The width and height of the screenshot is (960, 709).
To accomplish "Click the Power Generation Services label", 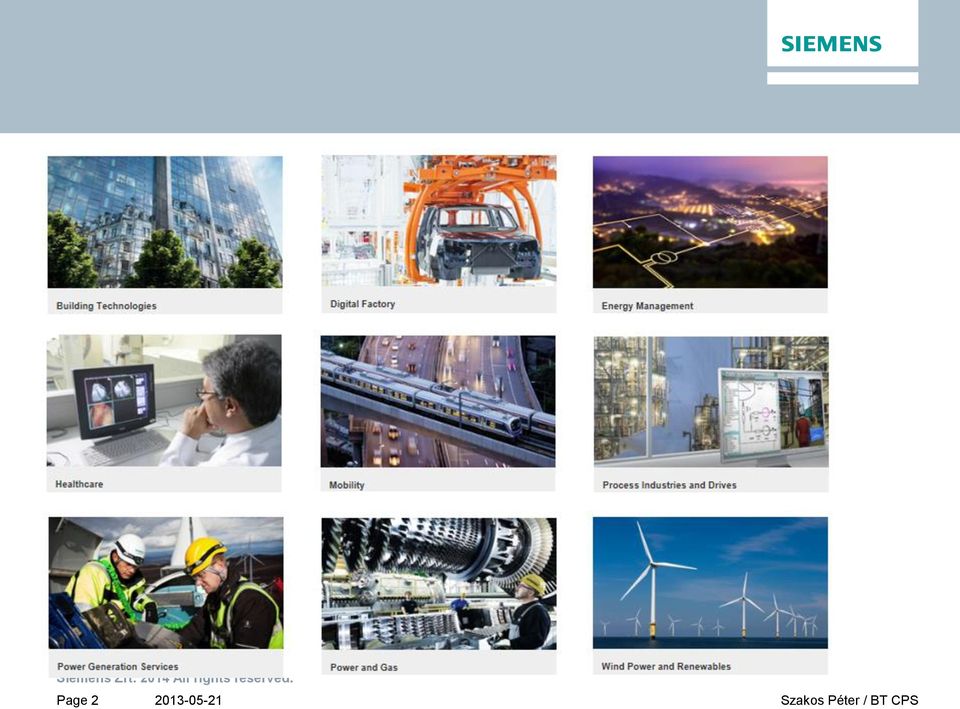I will pos(118,667).
